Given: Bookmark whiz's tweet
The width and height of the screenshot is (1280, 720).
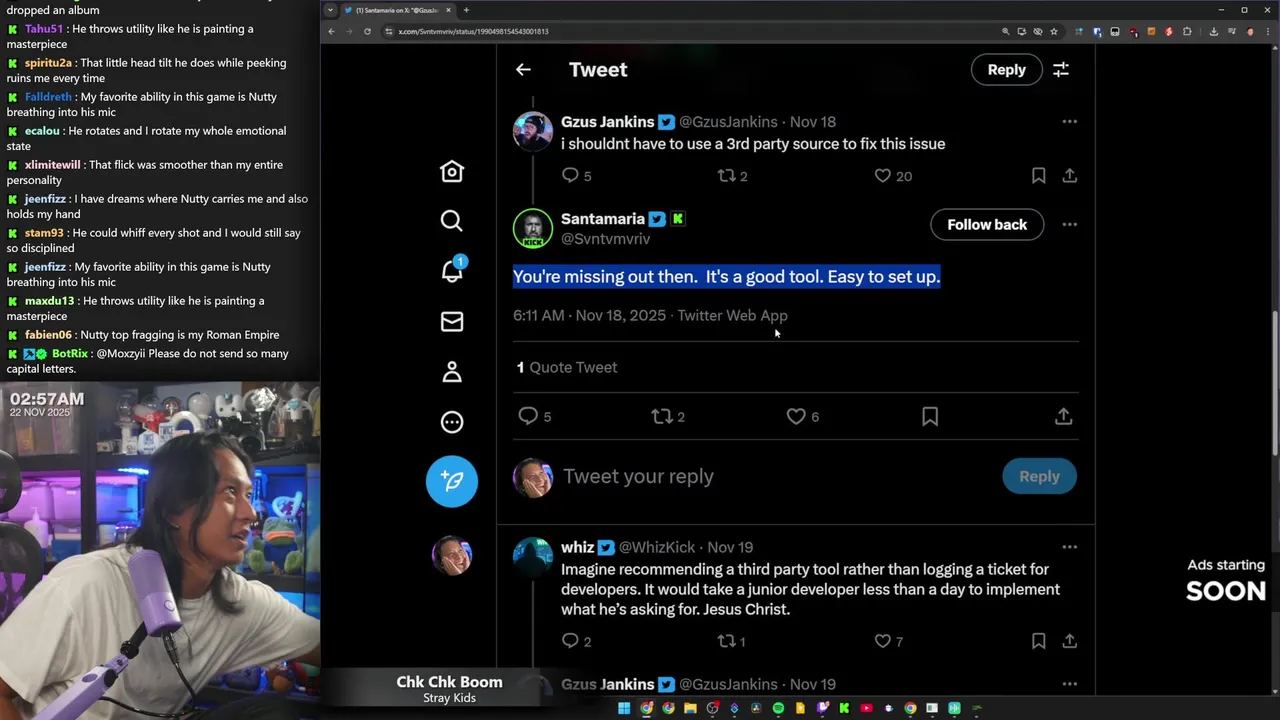Looking at the screenshot, I should coord(1038,641).
